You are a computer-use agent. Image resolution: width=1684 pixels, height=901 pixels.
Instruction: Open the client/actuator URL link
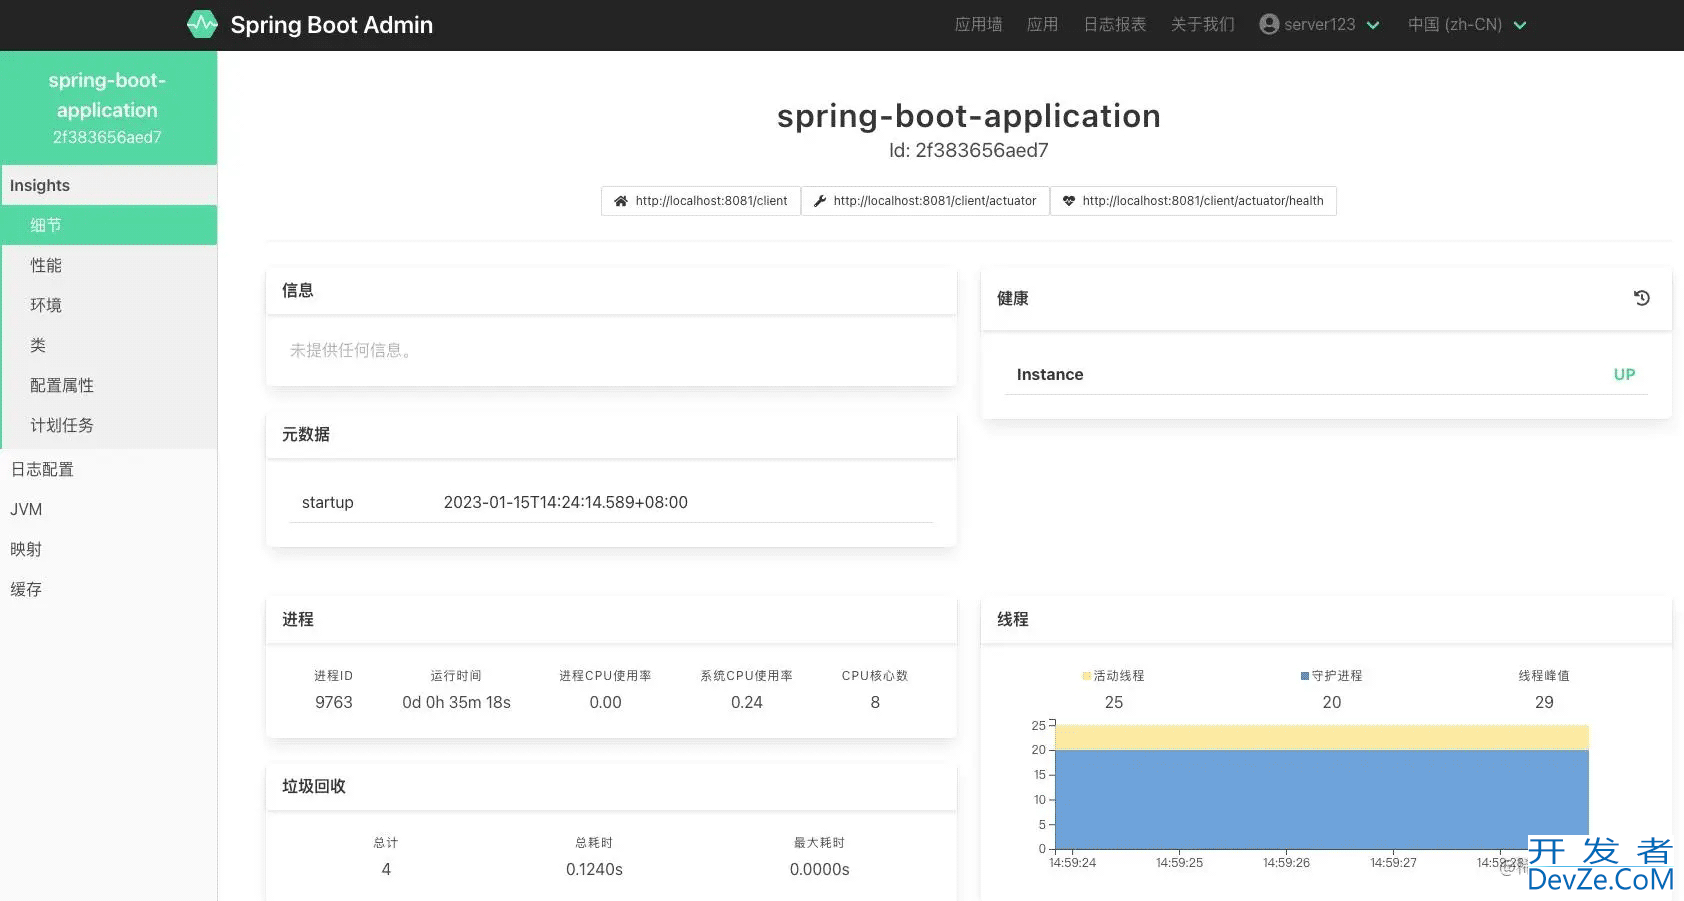coord(925,201)
